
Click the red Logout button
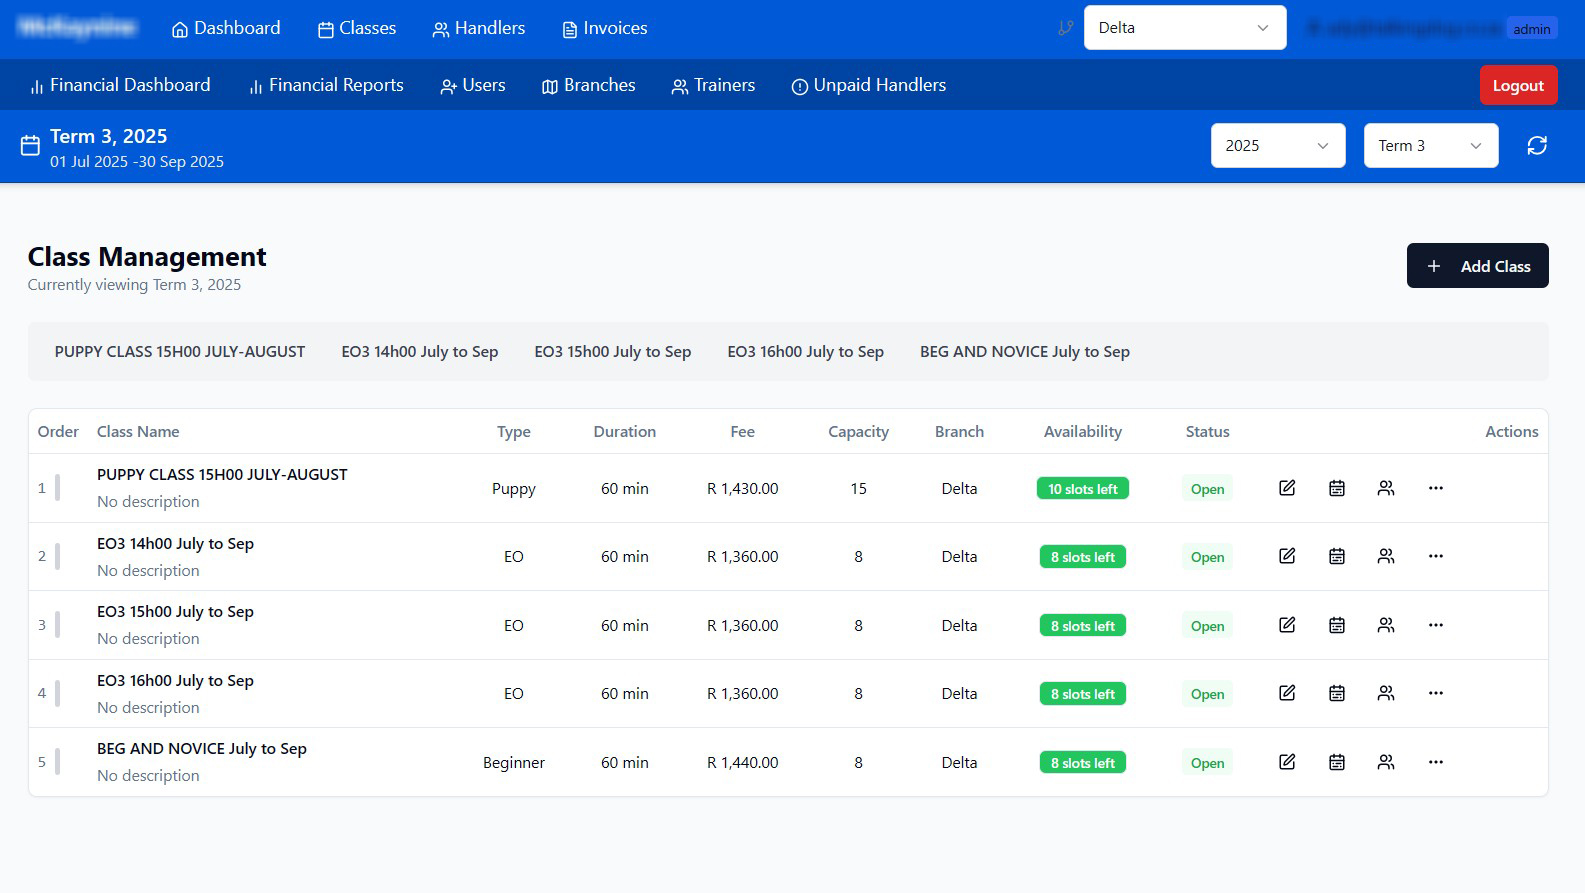(1519, 85)
